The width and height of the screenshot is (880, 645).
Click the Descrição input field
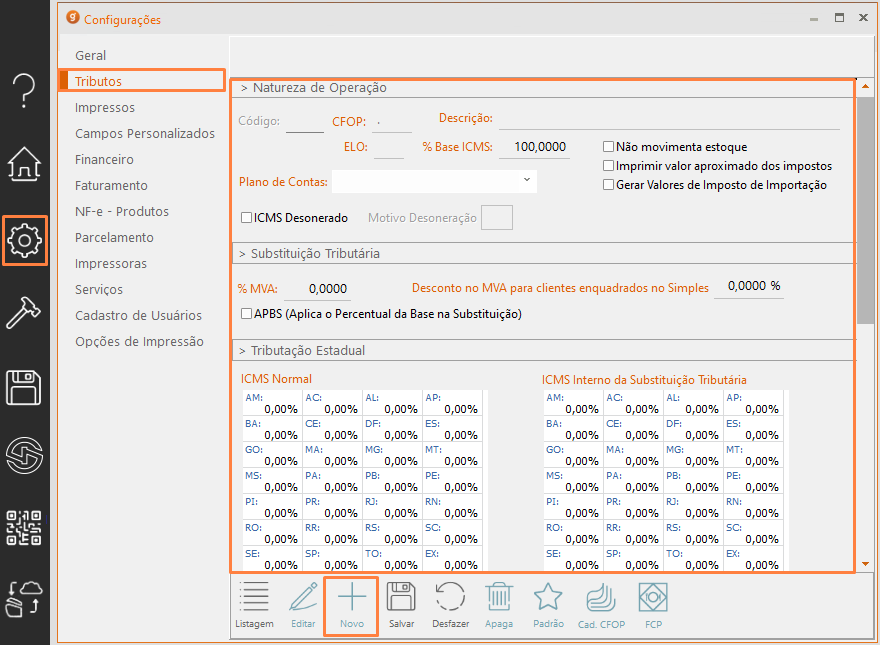click(669, 119)
